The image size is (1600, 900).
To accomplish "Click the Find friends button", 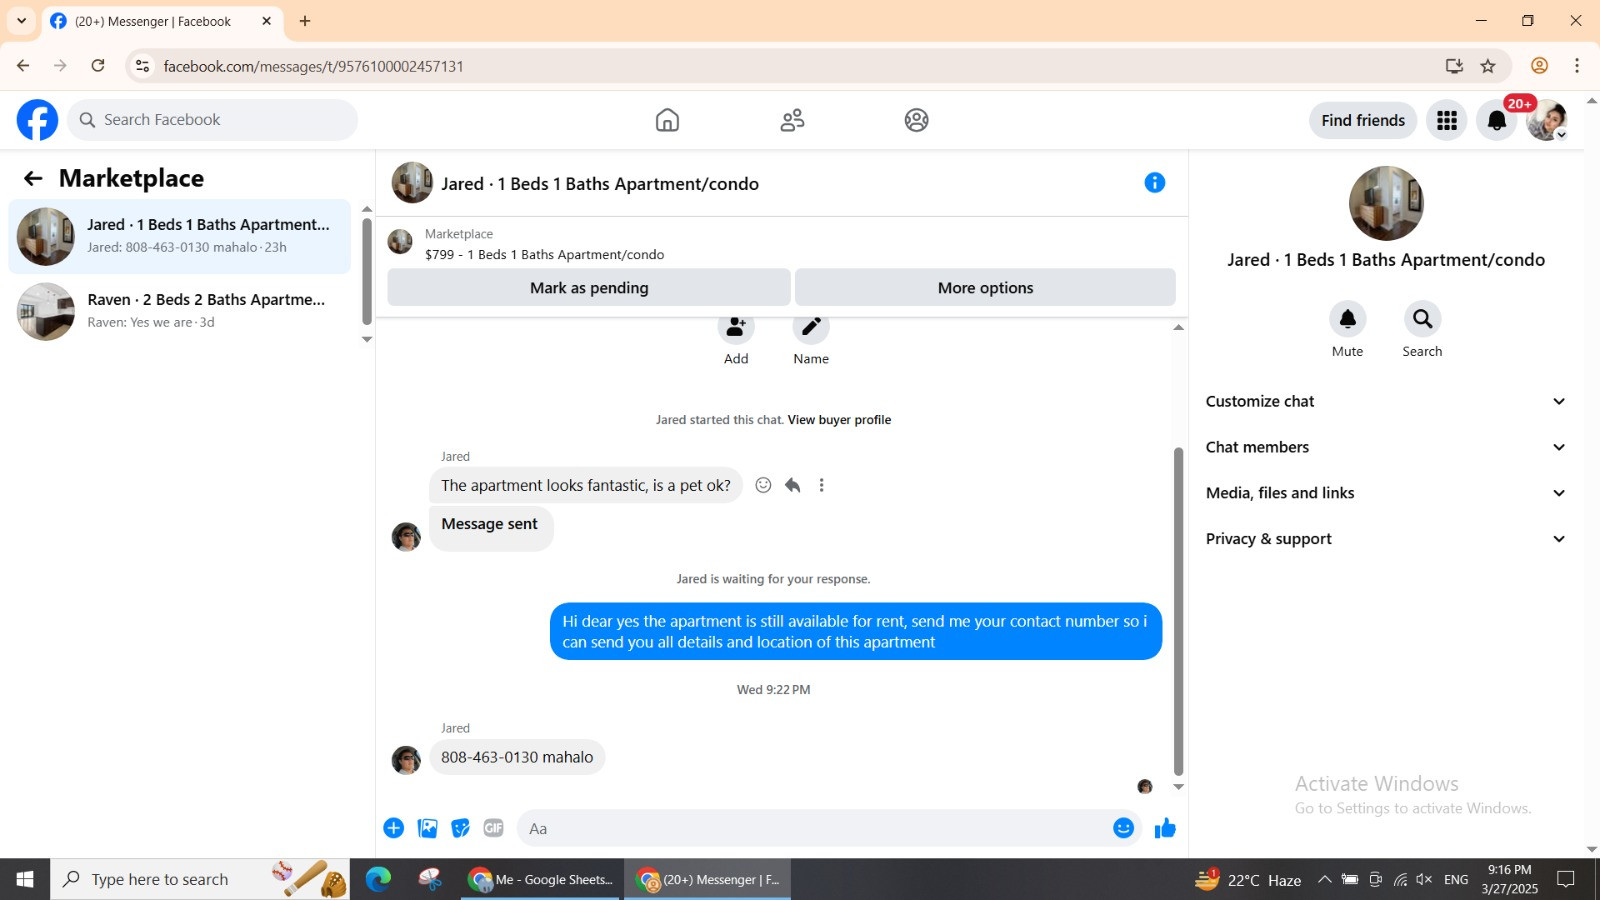I will (1363, 121).
